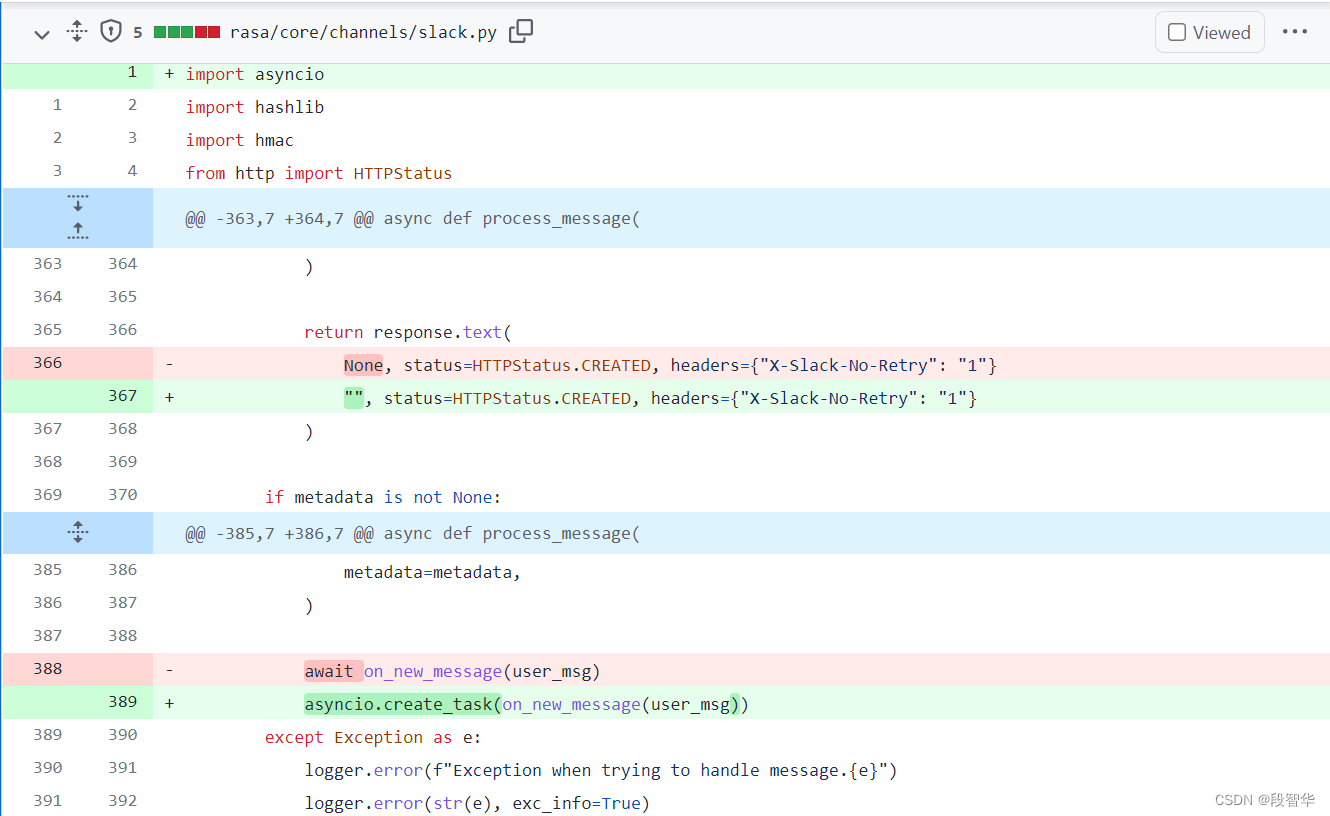Select 'if metadata is not None:' line

[383, 497]
